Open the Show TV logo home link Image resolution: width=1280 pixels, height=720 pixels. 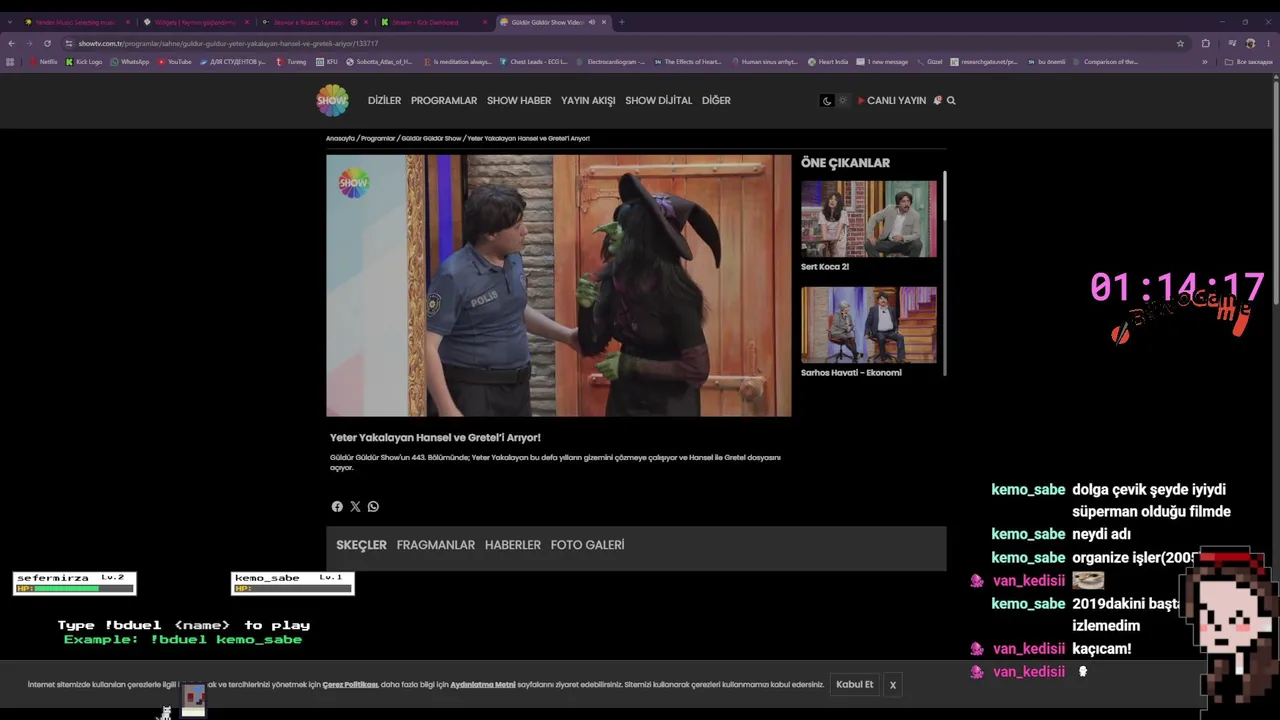[333, 100]
